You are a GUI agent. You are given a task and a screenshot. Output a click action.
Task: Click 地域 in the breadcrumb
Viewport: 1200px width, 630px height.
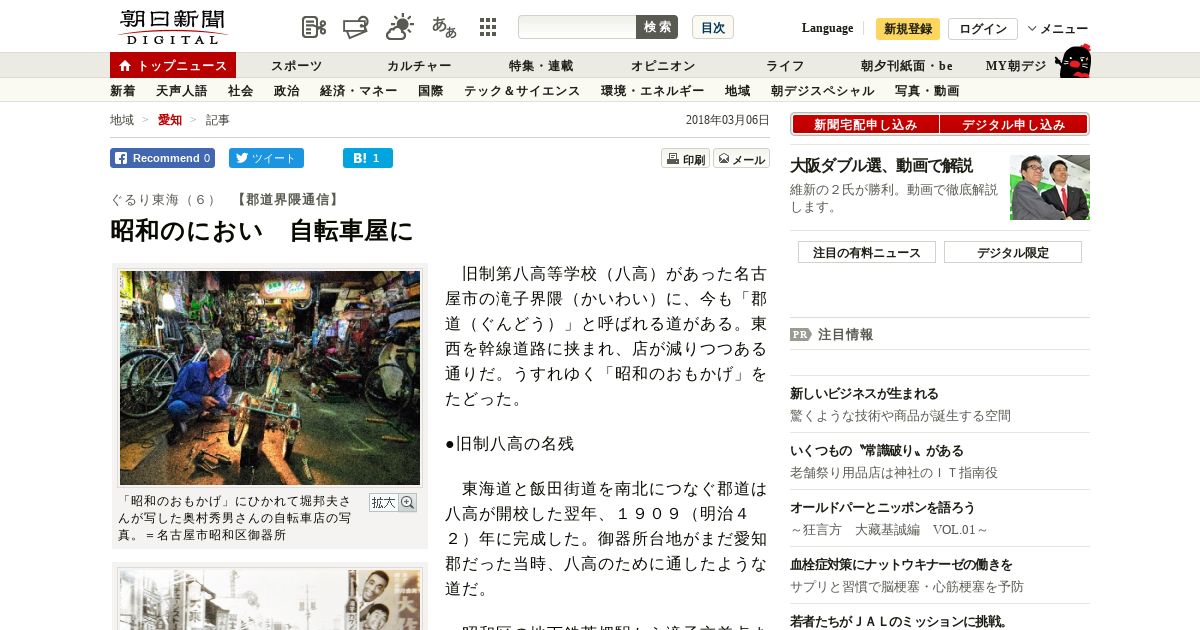pyautogui.click(x=122, y=120)
